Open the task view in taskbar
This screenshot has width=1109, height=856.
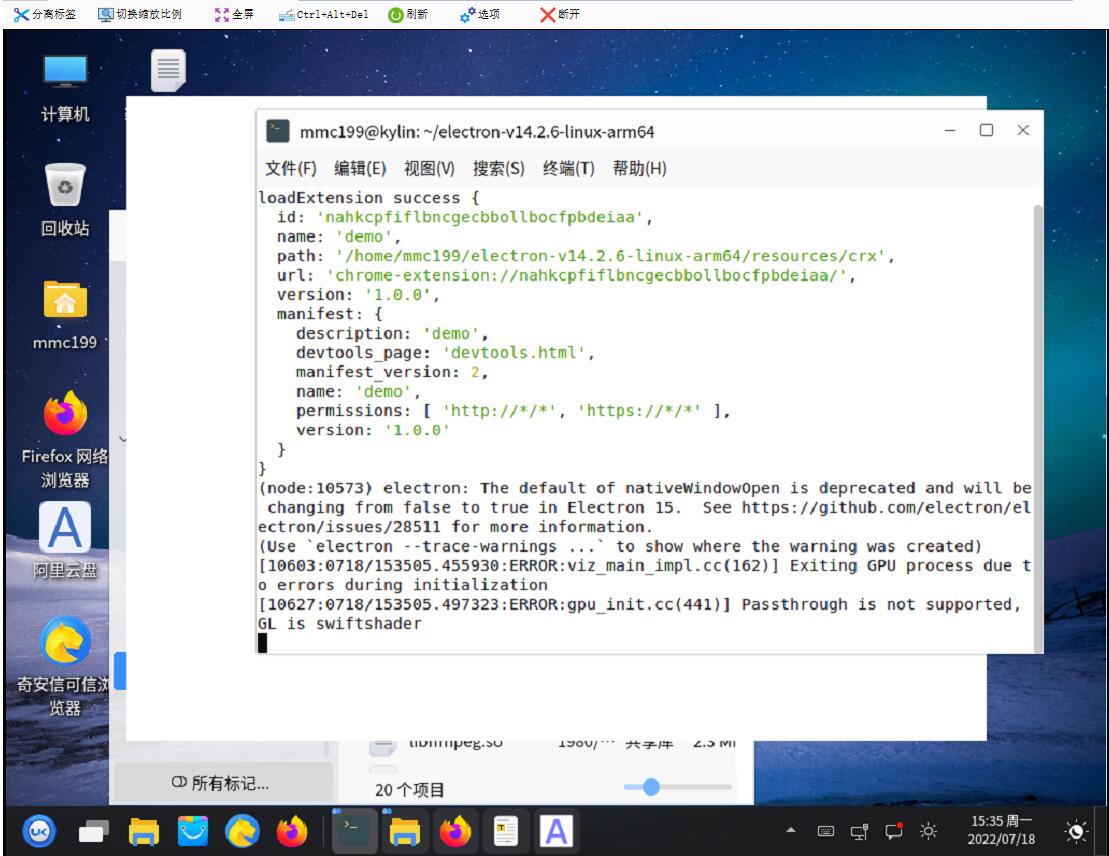[94, 831]
